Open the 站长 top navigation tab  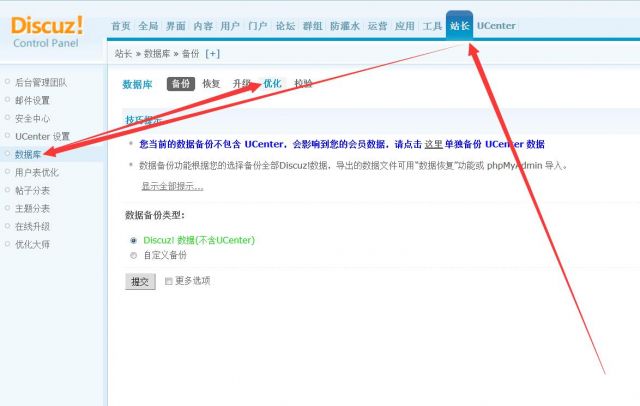pyautogui.click(x=459, y=25)
